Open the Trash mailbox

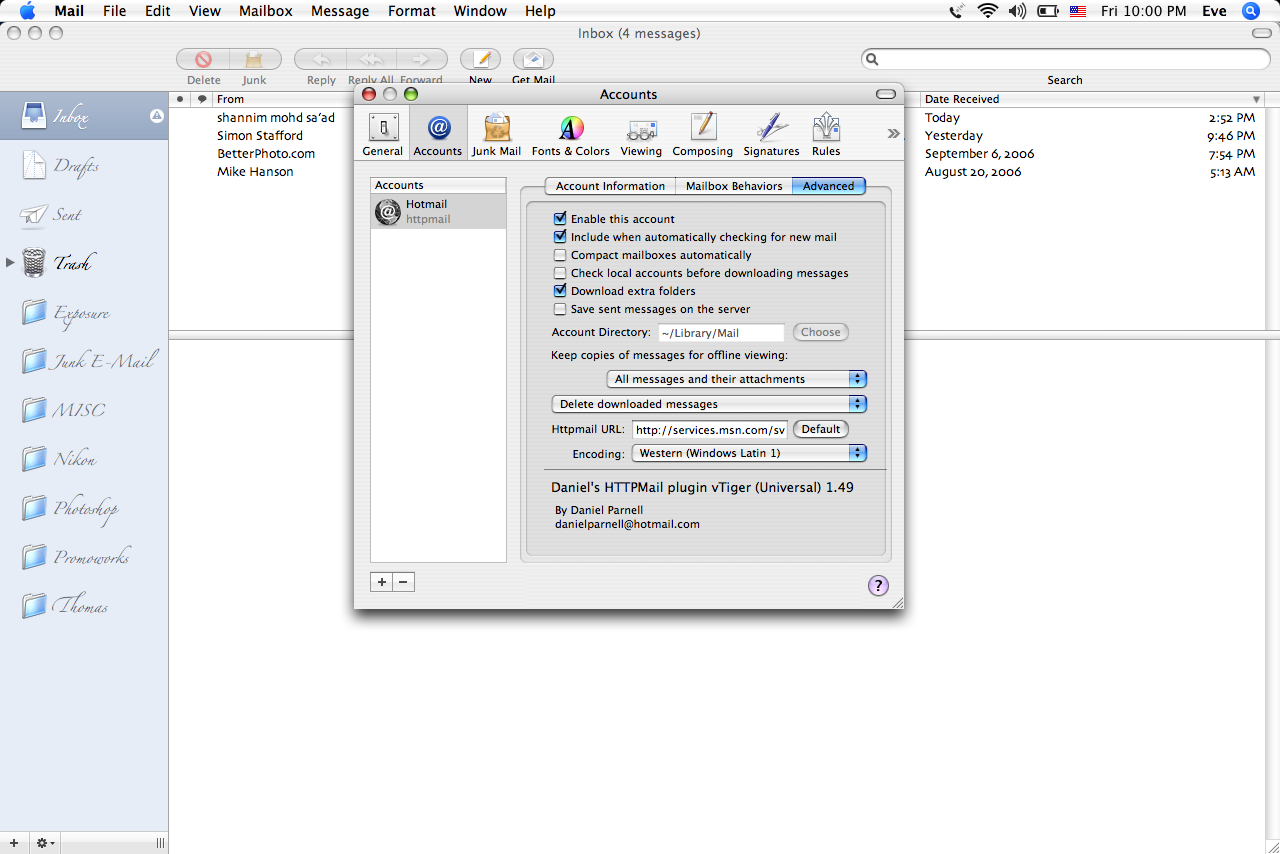coord(84,263)
